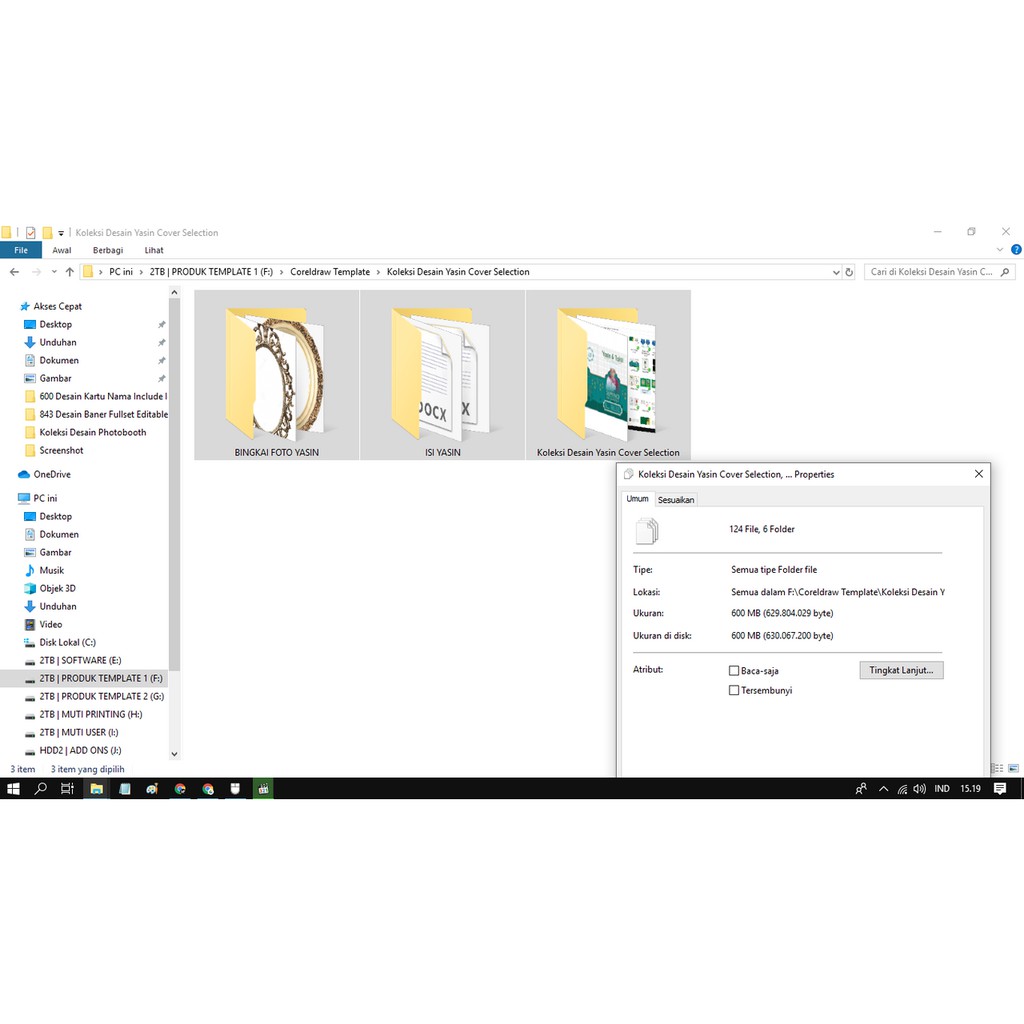Click the taskbar search magnifier icon

tap(41, 789)
